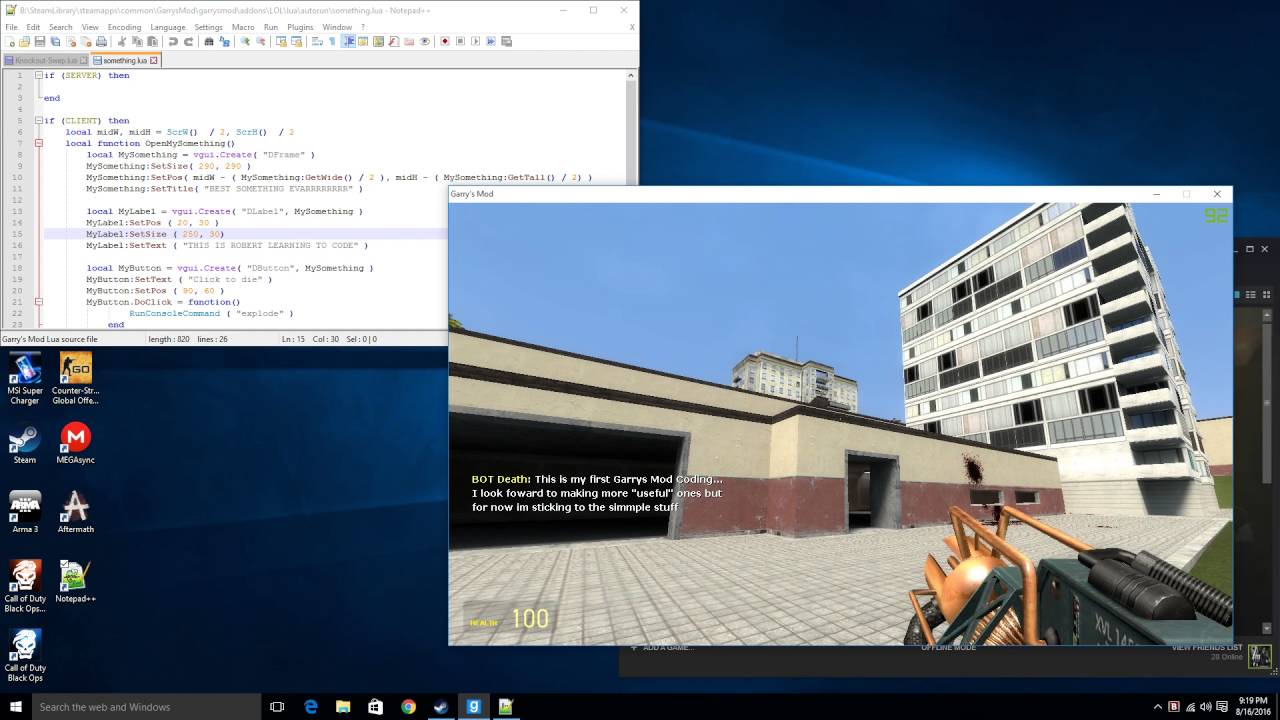Open the Search menu in Notepad++
The width and height of the screenshot is (1280, 720).
pos(60,27)
